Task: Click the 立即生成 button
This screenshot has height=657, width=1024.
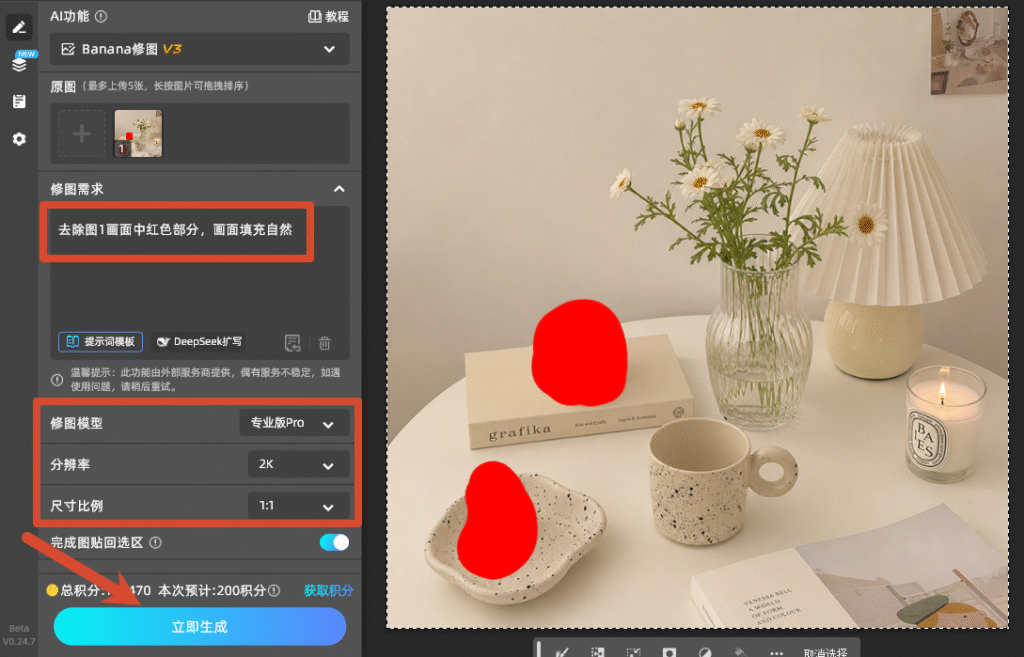Action: click(200, 627)
